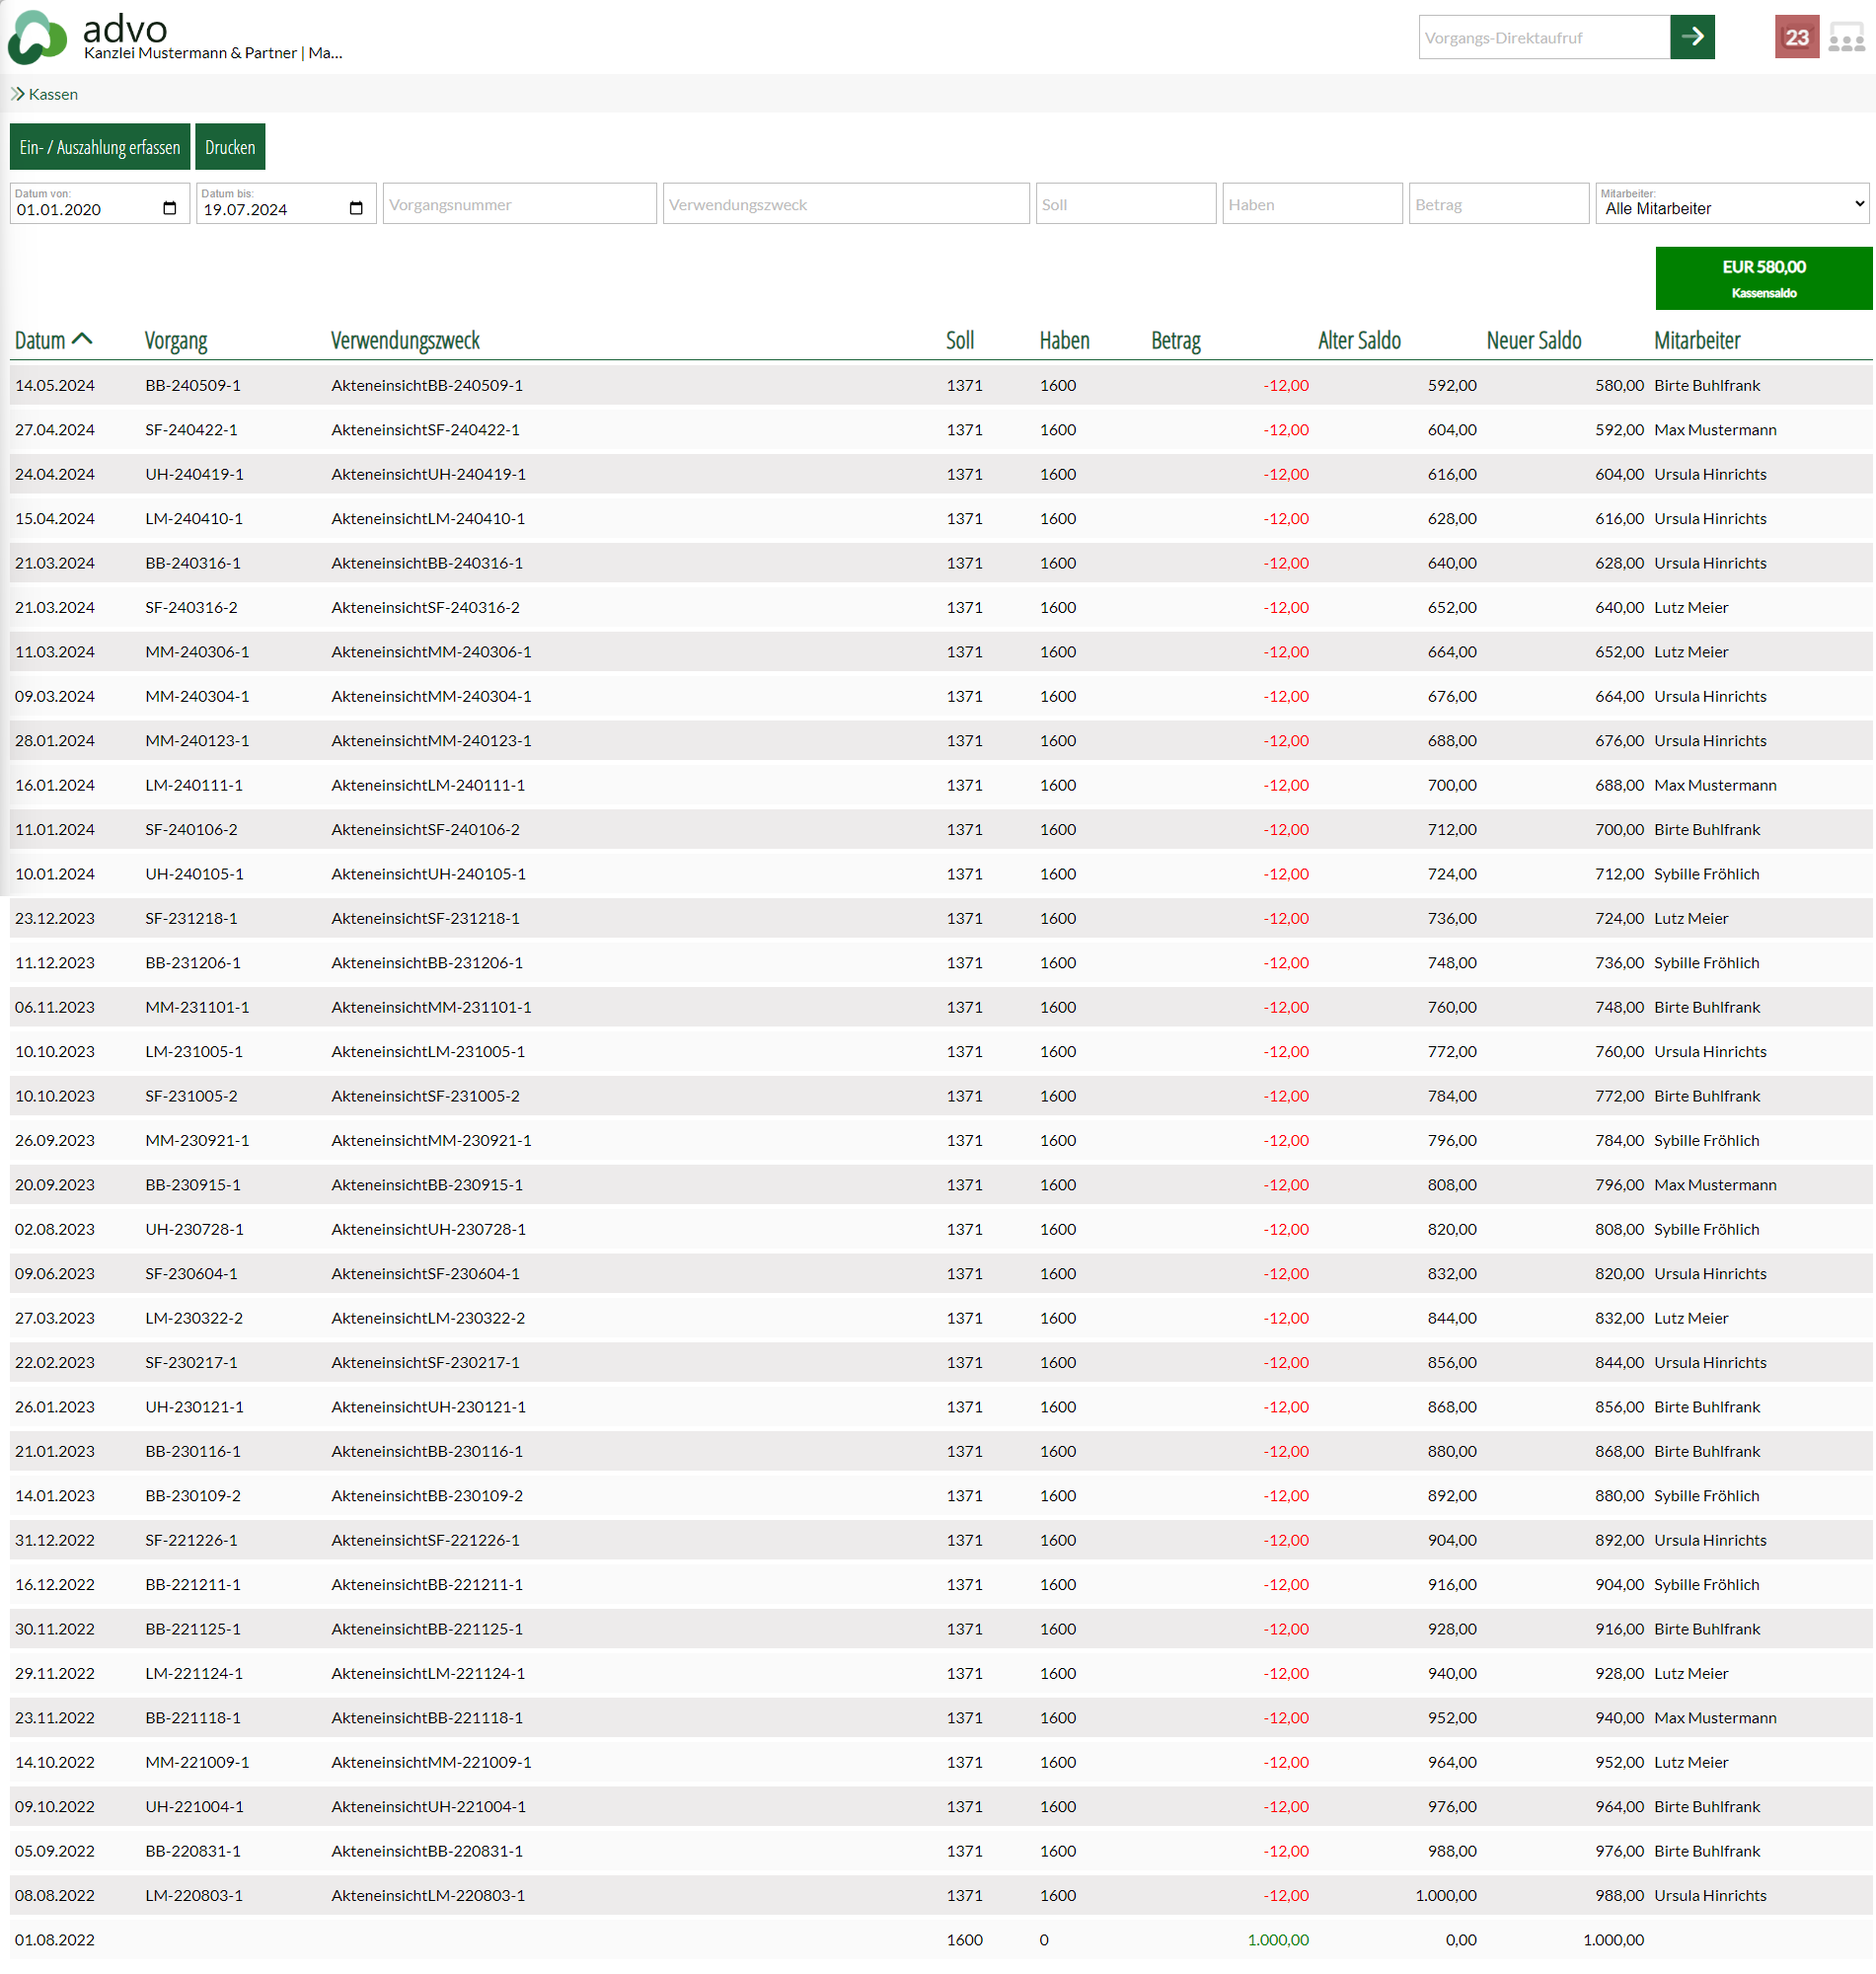This screenshot has height=1974, width=1876.
Task: Open the red notification badge showing 23
Action: coord(1796,37)
